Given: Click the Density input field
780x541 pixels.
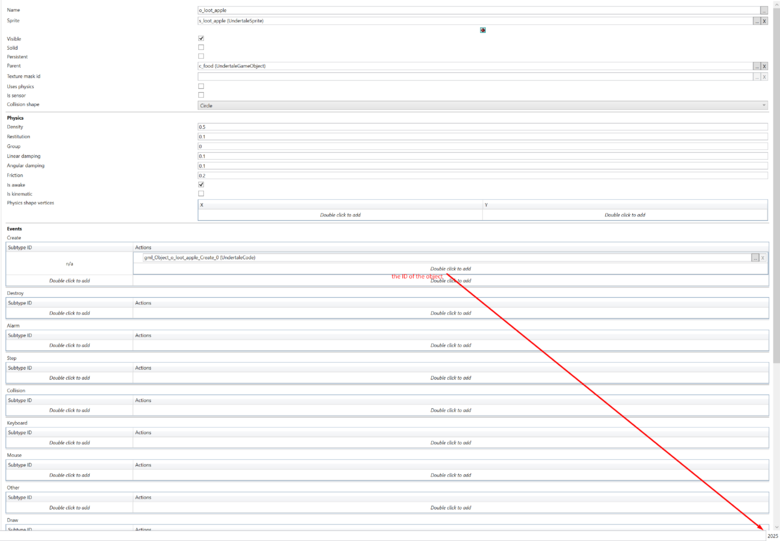Looking at the screenshot, I should pos(482,127).
